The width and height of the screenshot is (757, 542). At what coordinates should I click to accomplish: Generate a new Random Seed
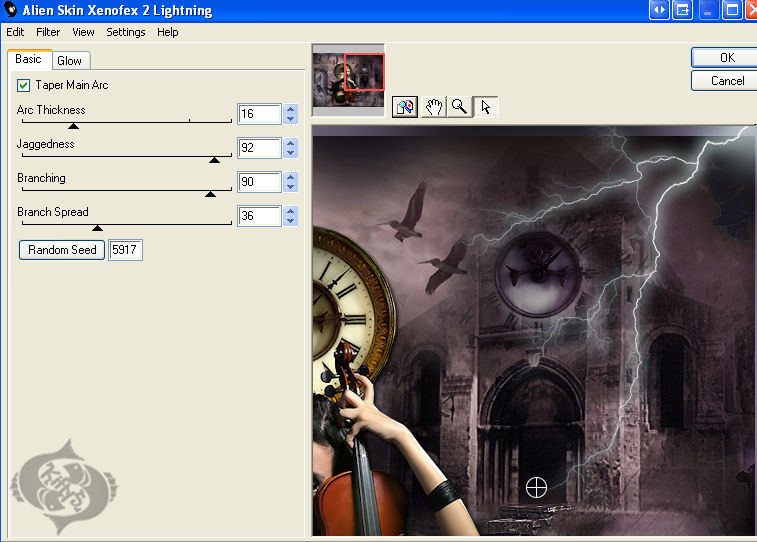[62, 250]
